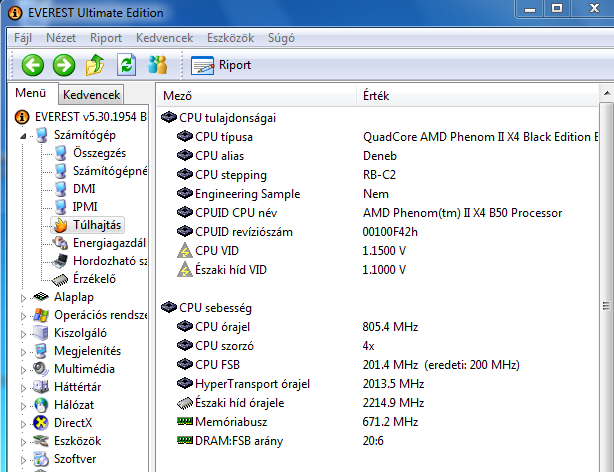The width and height of the screenshot is (614, 472).
Task: Click the DirectX icon in tree
Action: pos(41,423)
